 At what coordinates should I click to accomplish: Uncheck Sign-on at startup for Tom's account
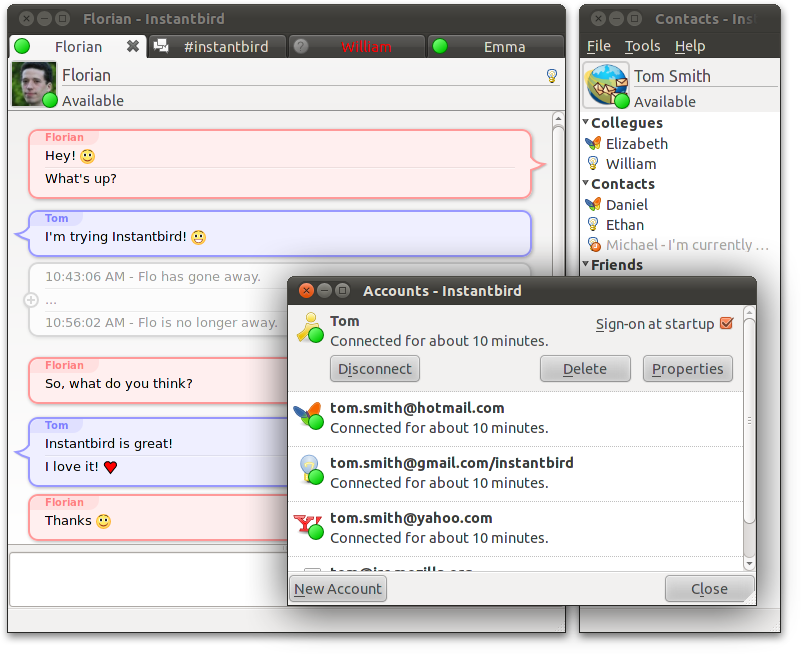(727, 323)
